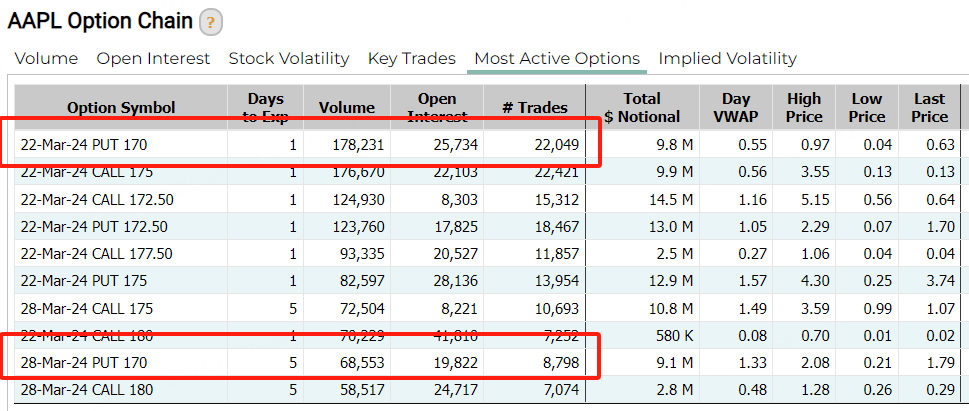Sort by Day VWAP column header
969x411 pixels.
(x=736, y=108)
